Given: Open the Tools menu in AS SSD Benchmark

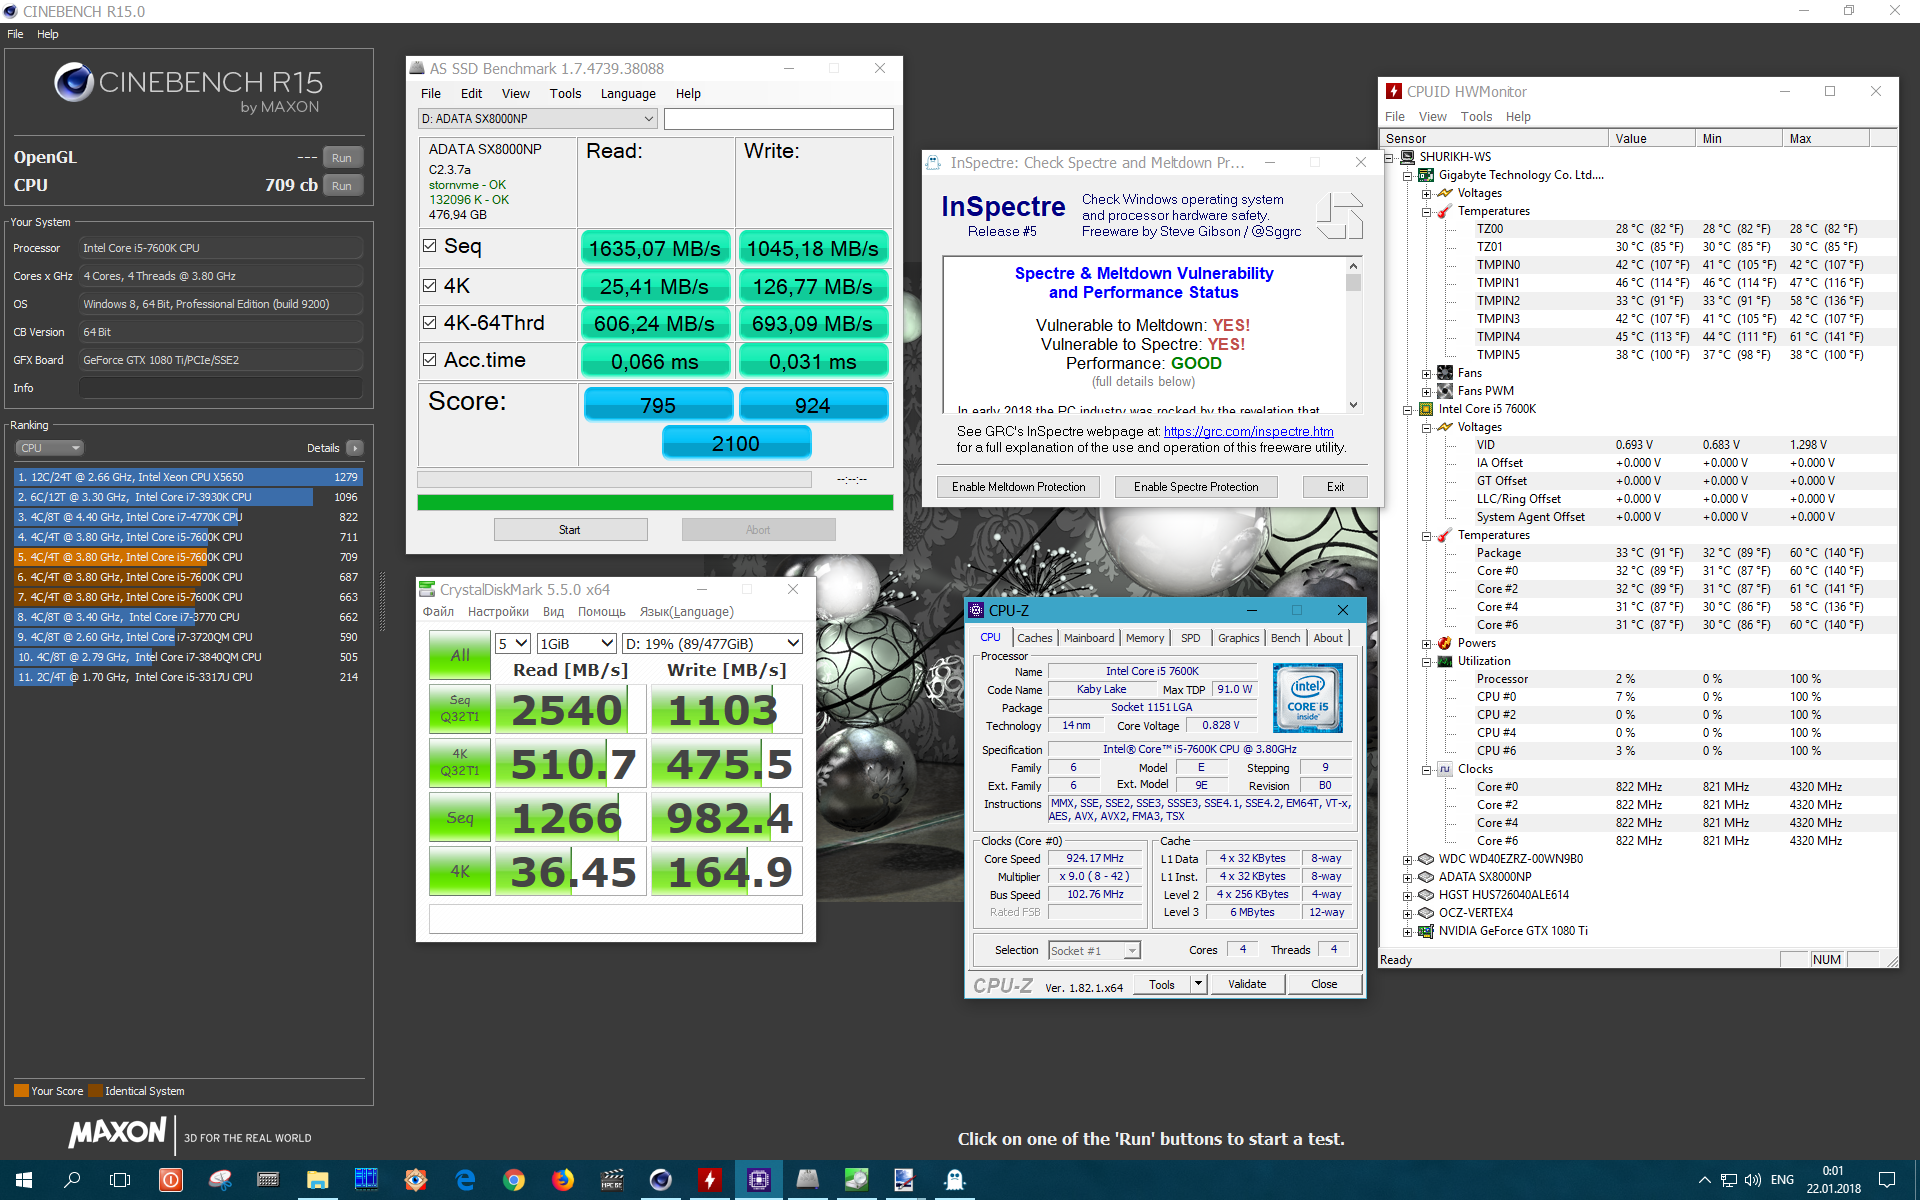Looking at the screenshot, I should pos(565,93).
